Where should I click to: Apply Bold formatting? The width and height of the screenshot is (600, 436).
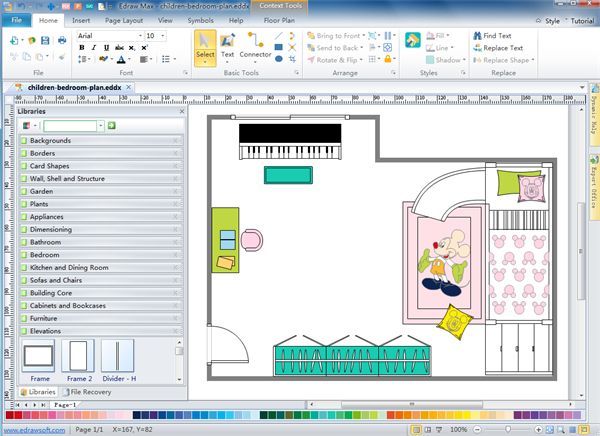pos(82,47)
